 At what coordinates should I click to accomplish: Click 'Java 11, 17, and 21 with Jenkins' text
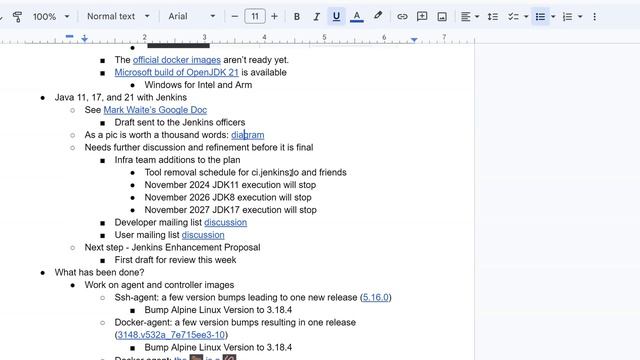(x=120, y=98)
